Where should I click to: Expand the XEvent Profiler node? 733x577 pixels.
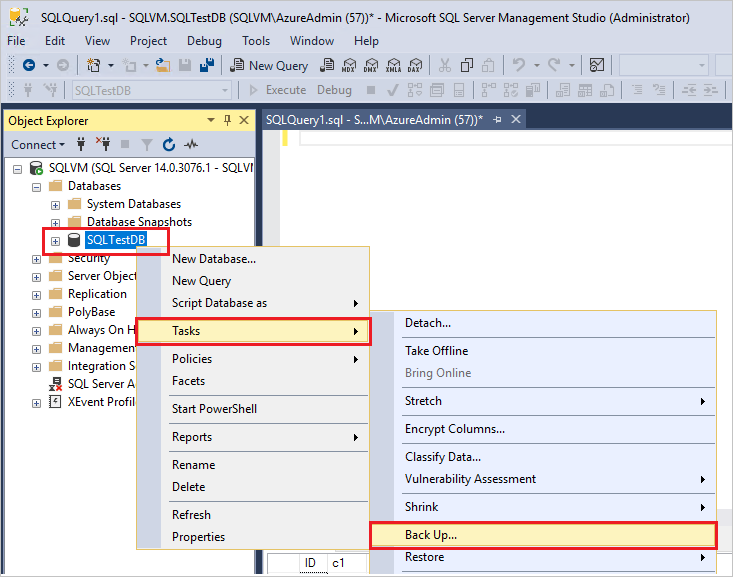click(x=36, y=404)
